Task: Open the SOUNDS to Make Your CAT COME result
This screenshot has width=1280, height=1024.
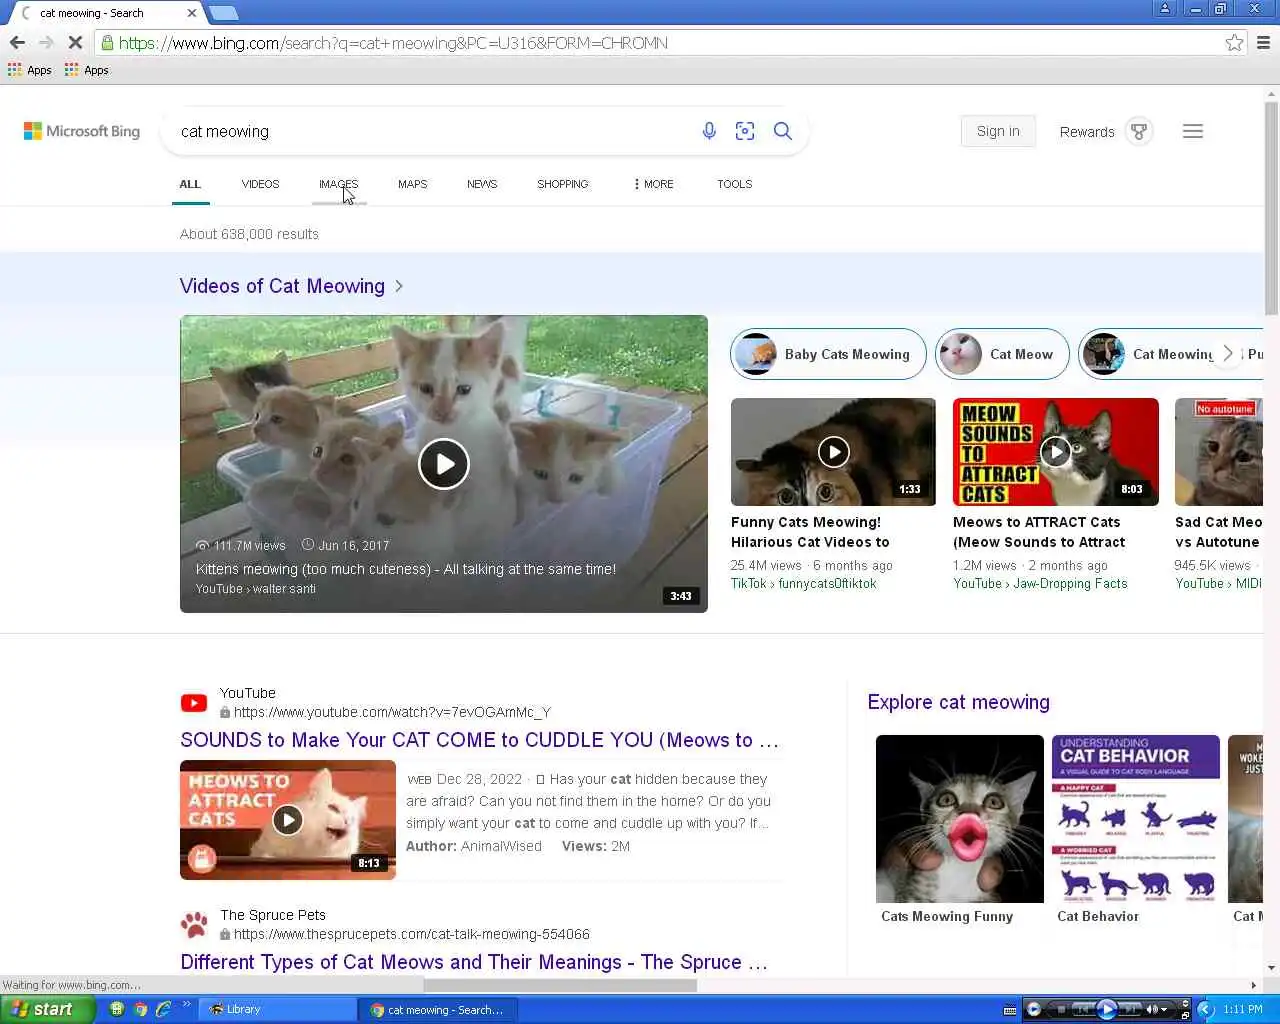Action: point(479,740)
